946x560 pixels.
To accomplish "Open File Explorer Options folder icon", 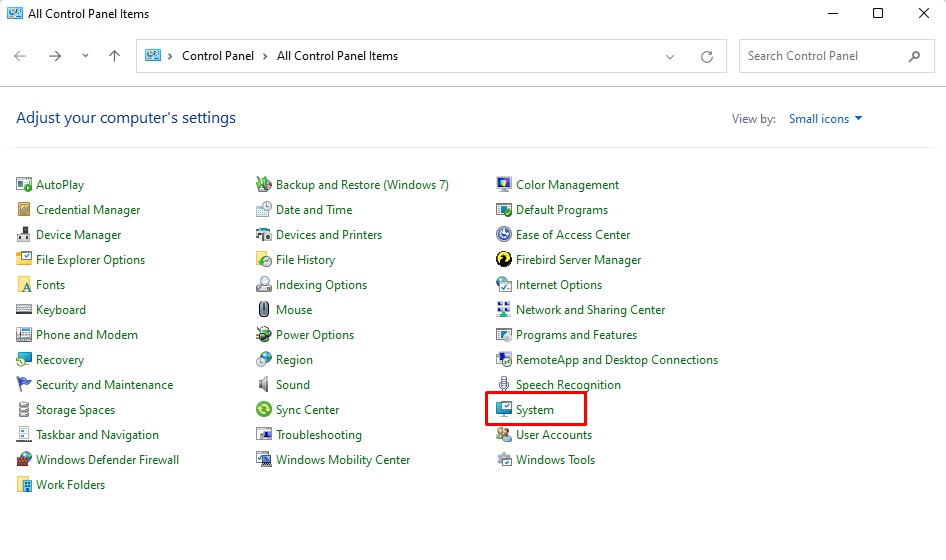I will 24,259.
